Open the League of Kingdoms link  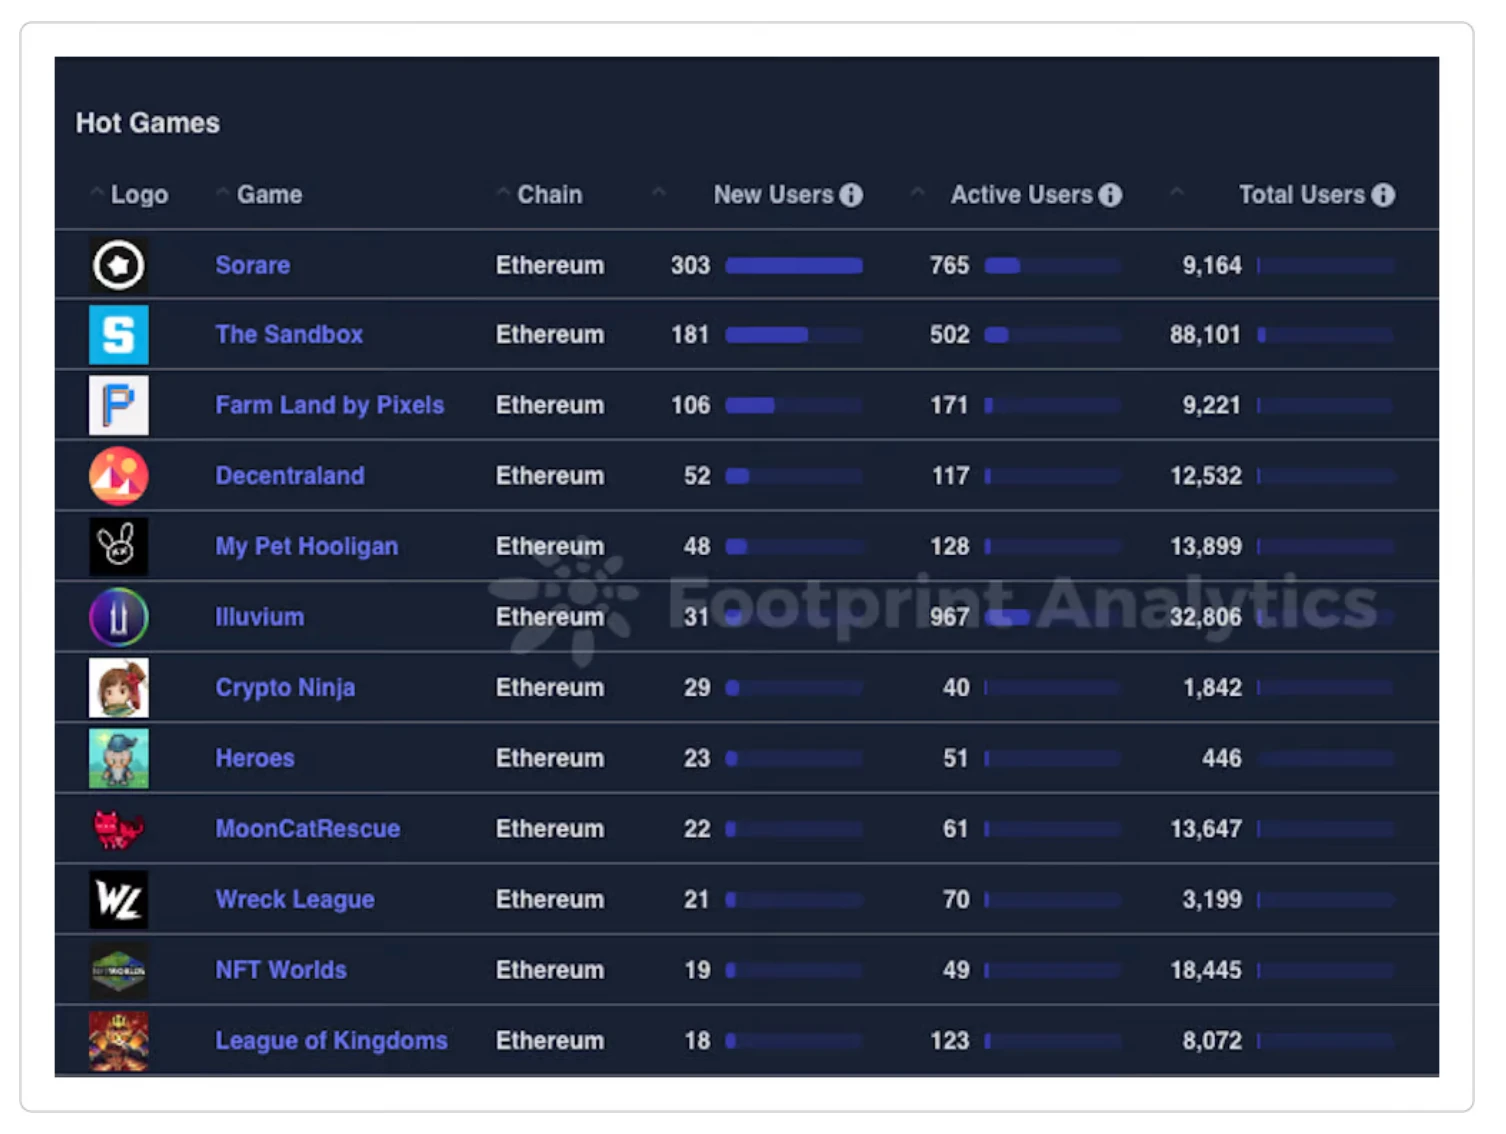(331, 1040)
